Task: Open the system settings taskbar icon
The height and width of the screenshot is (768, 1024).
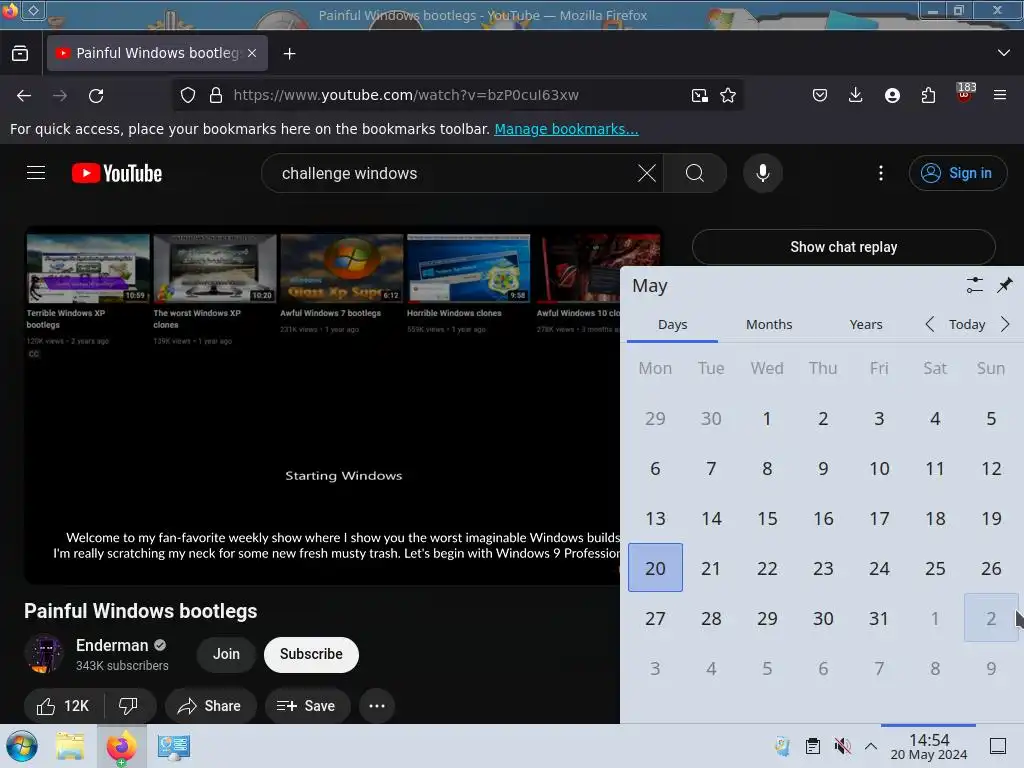Action: tap(173, 746)
